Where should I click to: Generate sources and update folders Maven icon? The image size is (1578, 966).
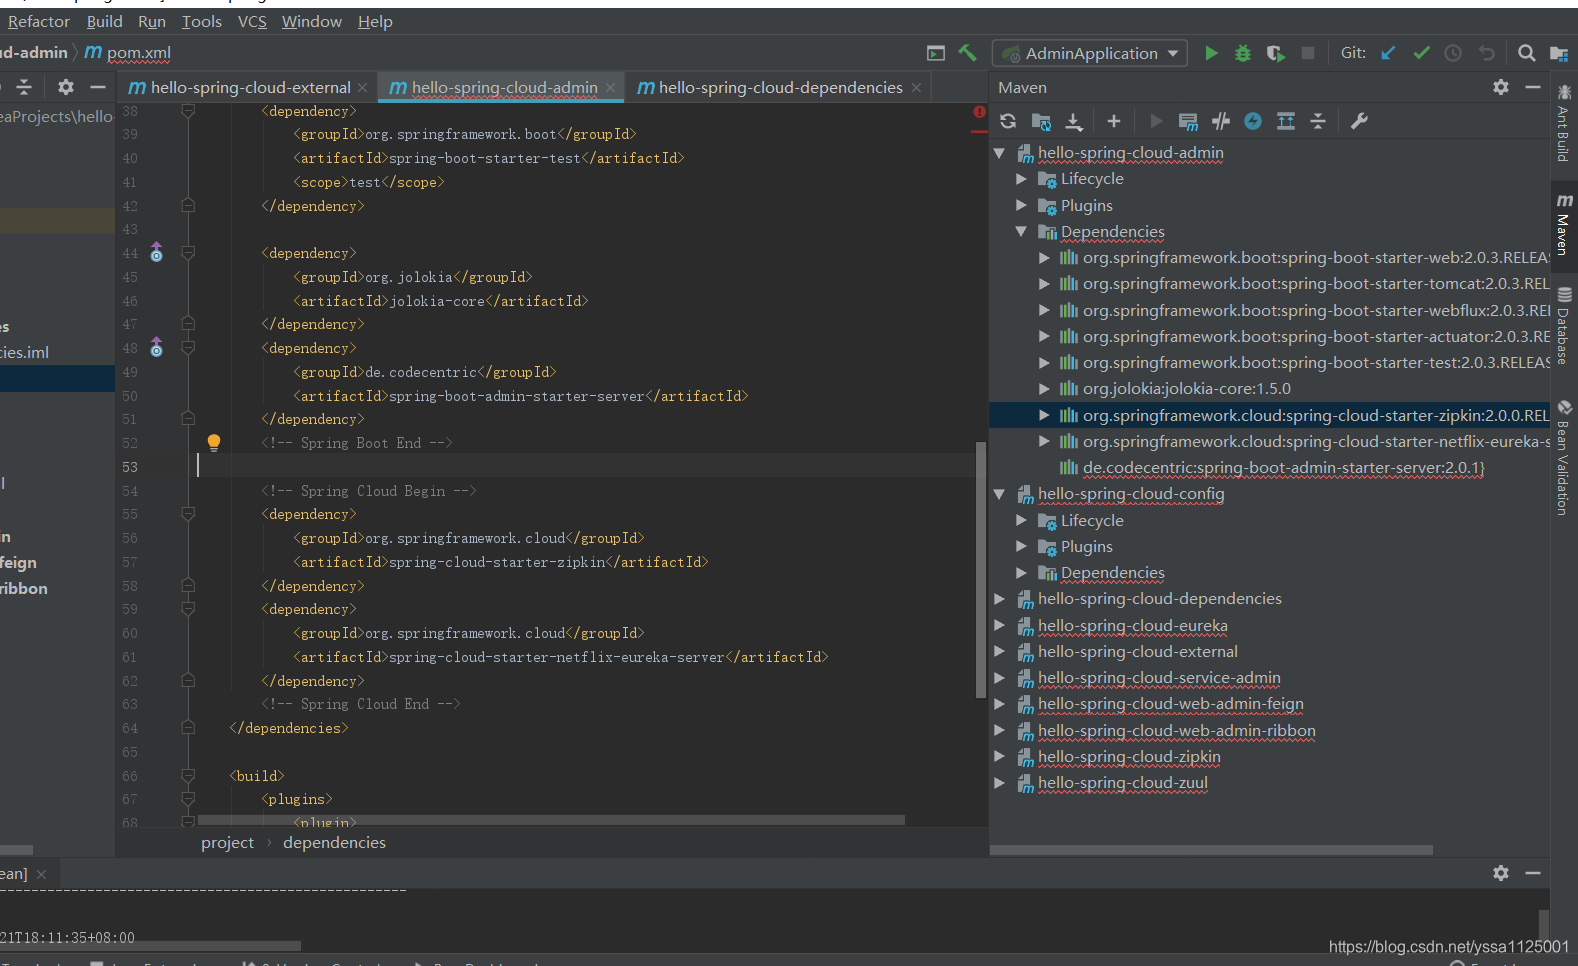coord(1041,121)
